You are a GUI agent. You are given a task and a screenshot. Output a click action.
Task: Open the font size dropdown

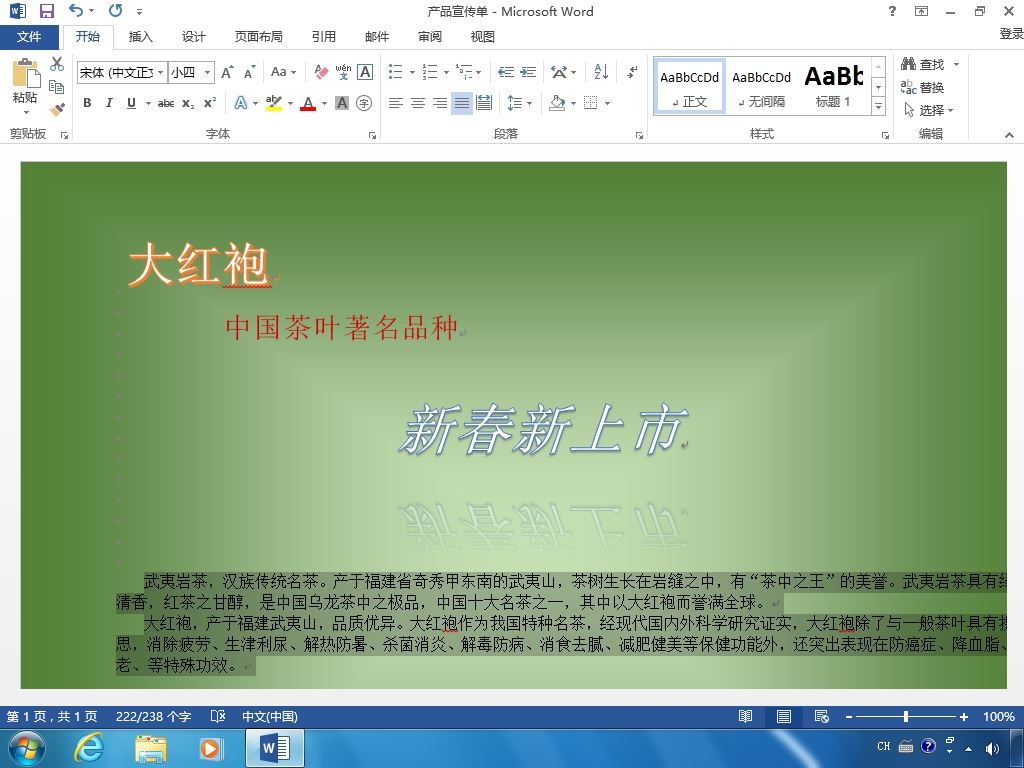click(x=207, y=72)
